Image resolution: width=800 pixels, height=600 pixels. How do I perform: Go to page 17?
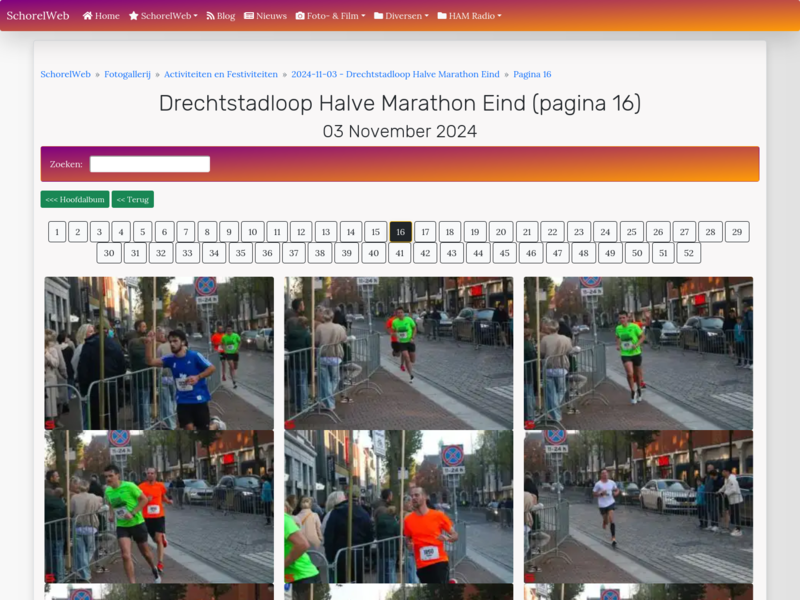point(425,232)
